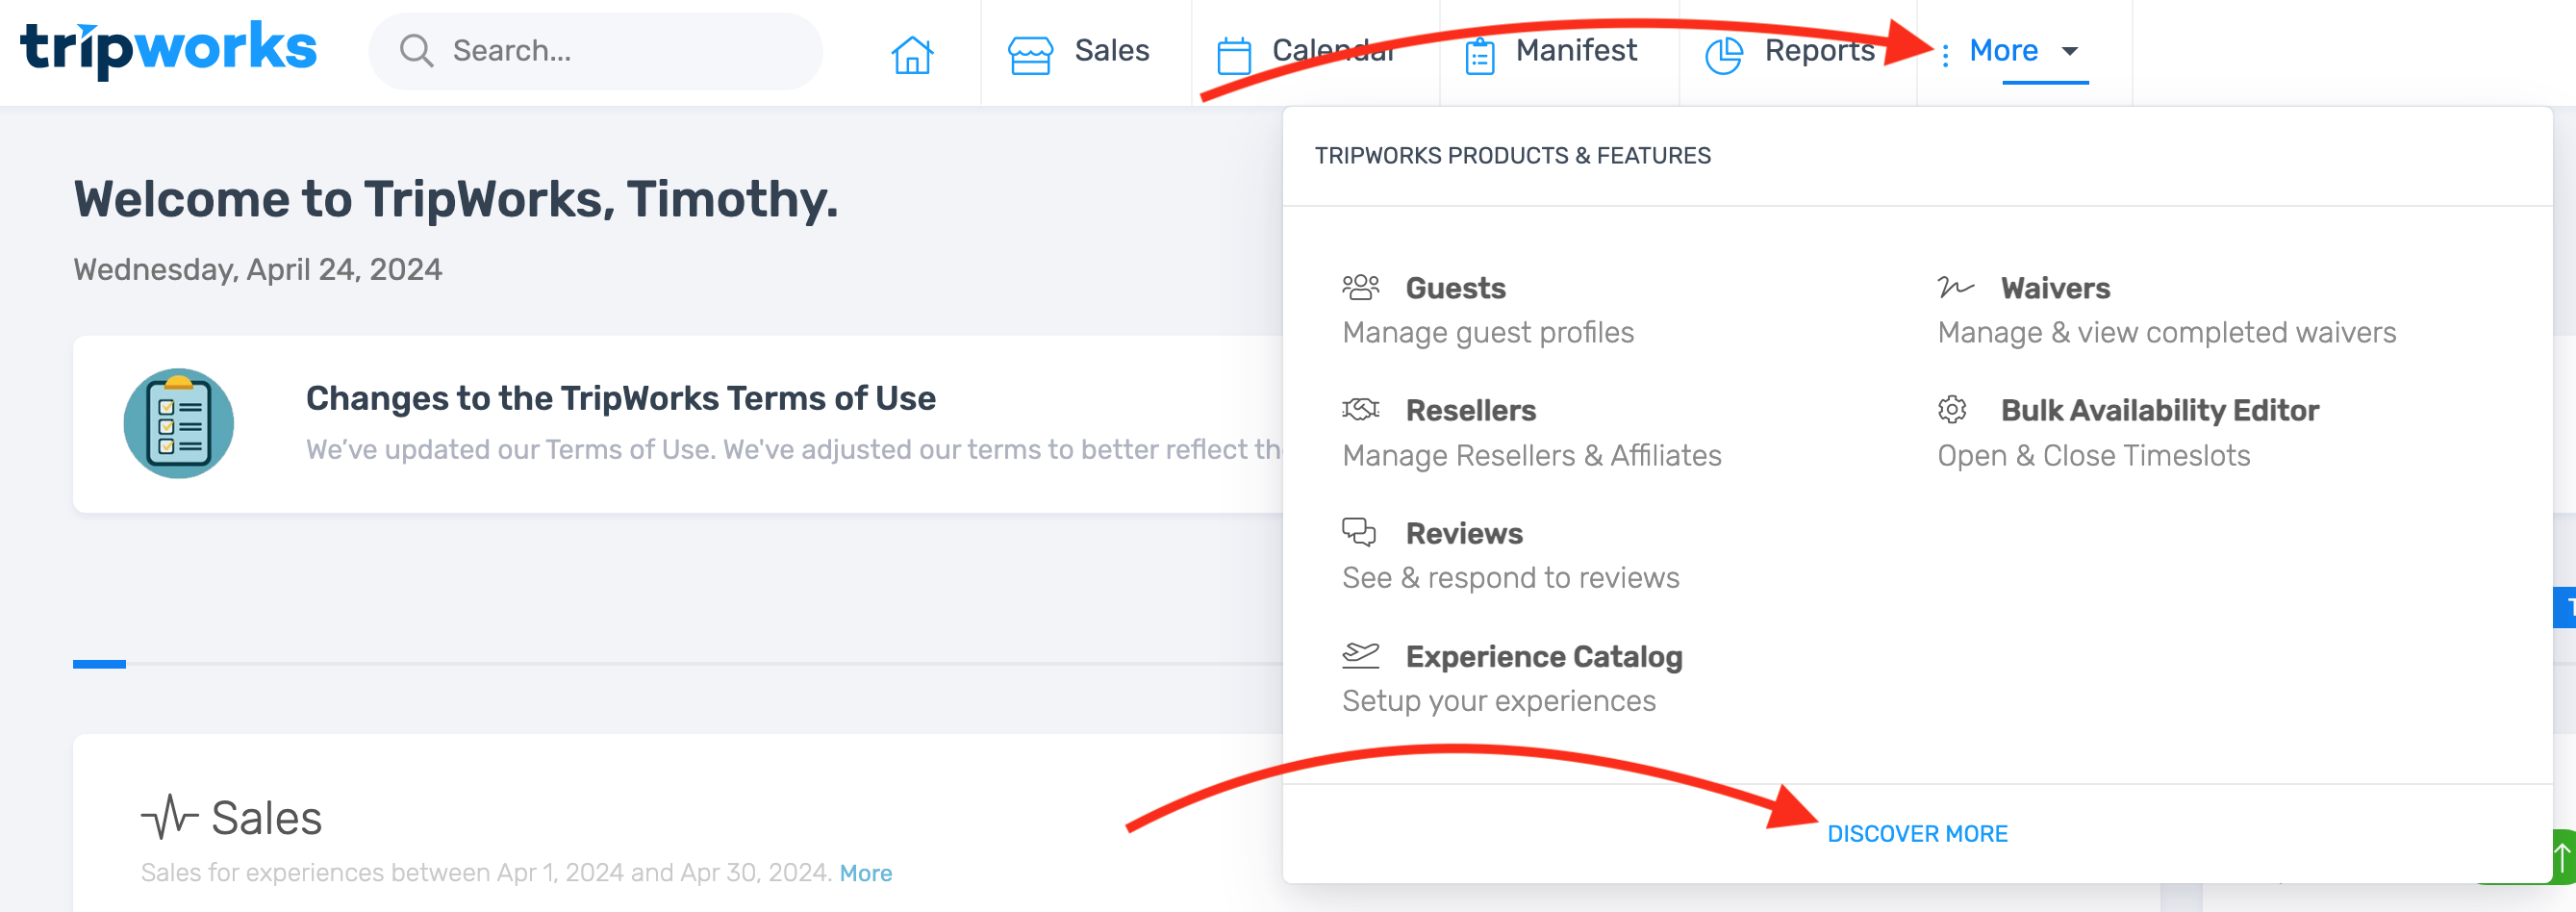
Task: Click the More link in Sales description
Action: coord(865,873)
